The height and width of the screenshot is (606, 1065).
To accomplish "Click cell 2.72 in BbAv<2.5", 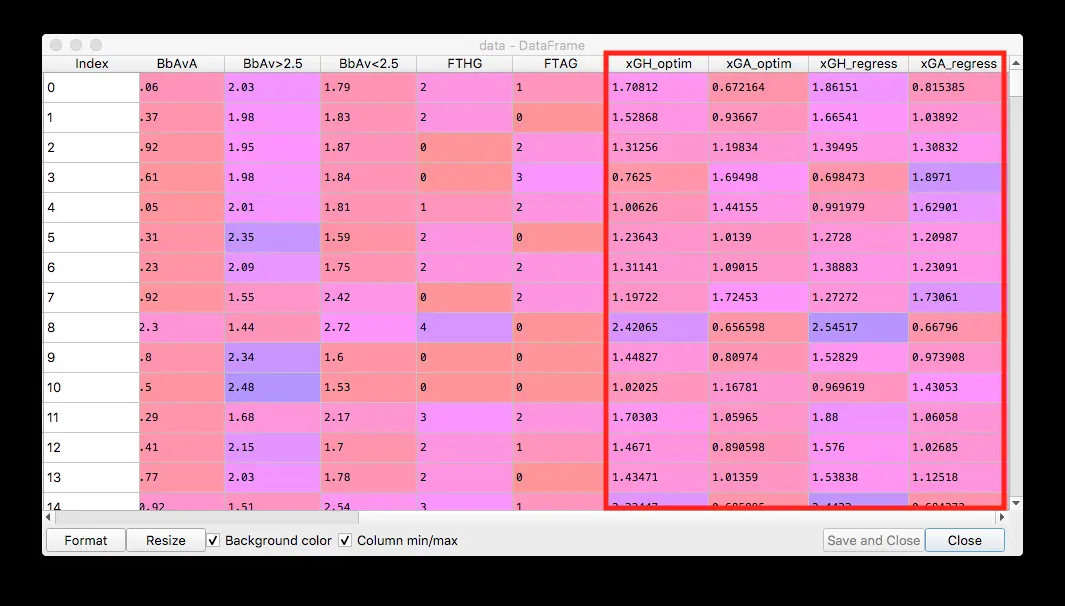I will point(368,327).
